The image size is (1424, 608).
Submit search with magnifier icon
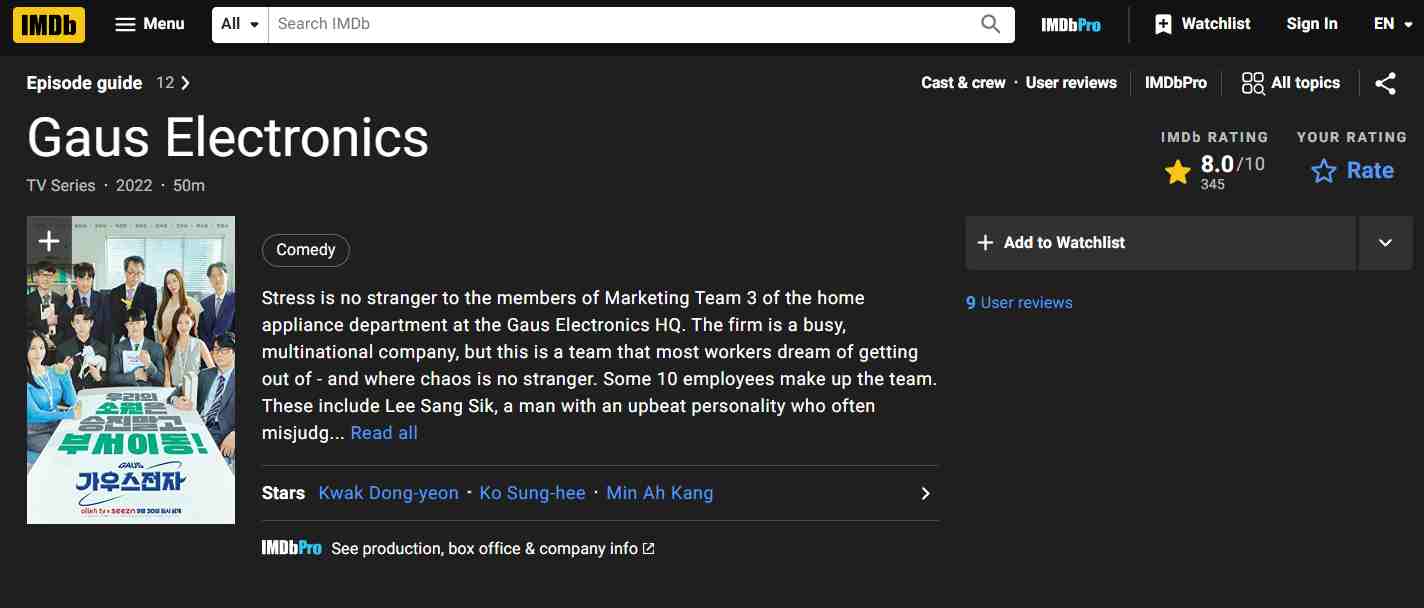(991, 24)
